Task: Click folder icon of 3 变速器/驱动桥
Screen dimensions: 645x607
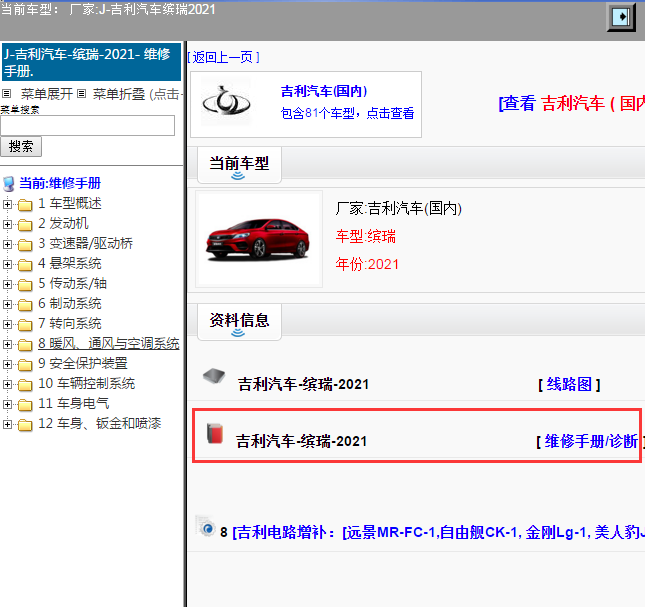Action: (25, 245)
